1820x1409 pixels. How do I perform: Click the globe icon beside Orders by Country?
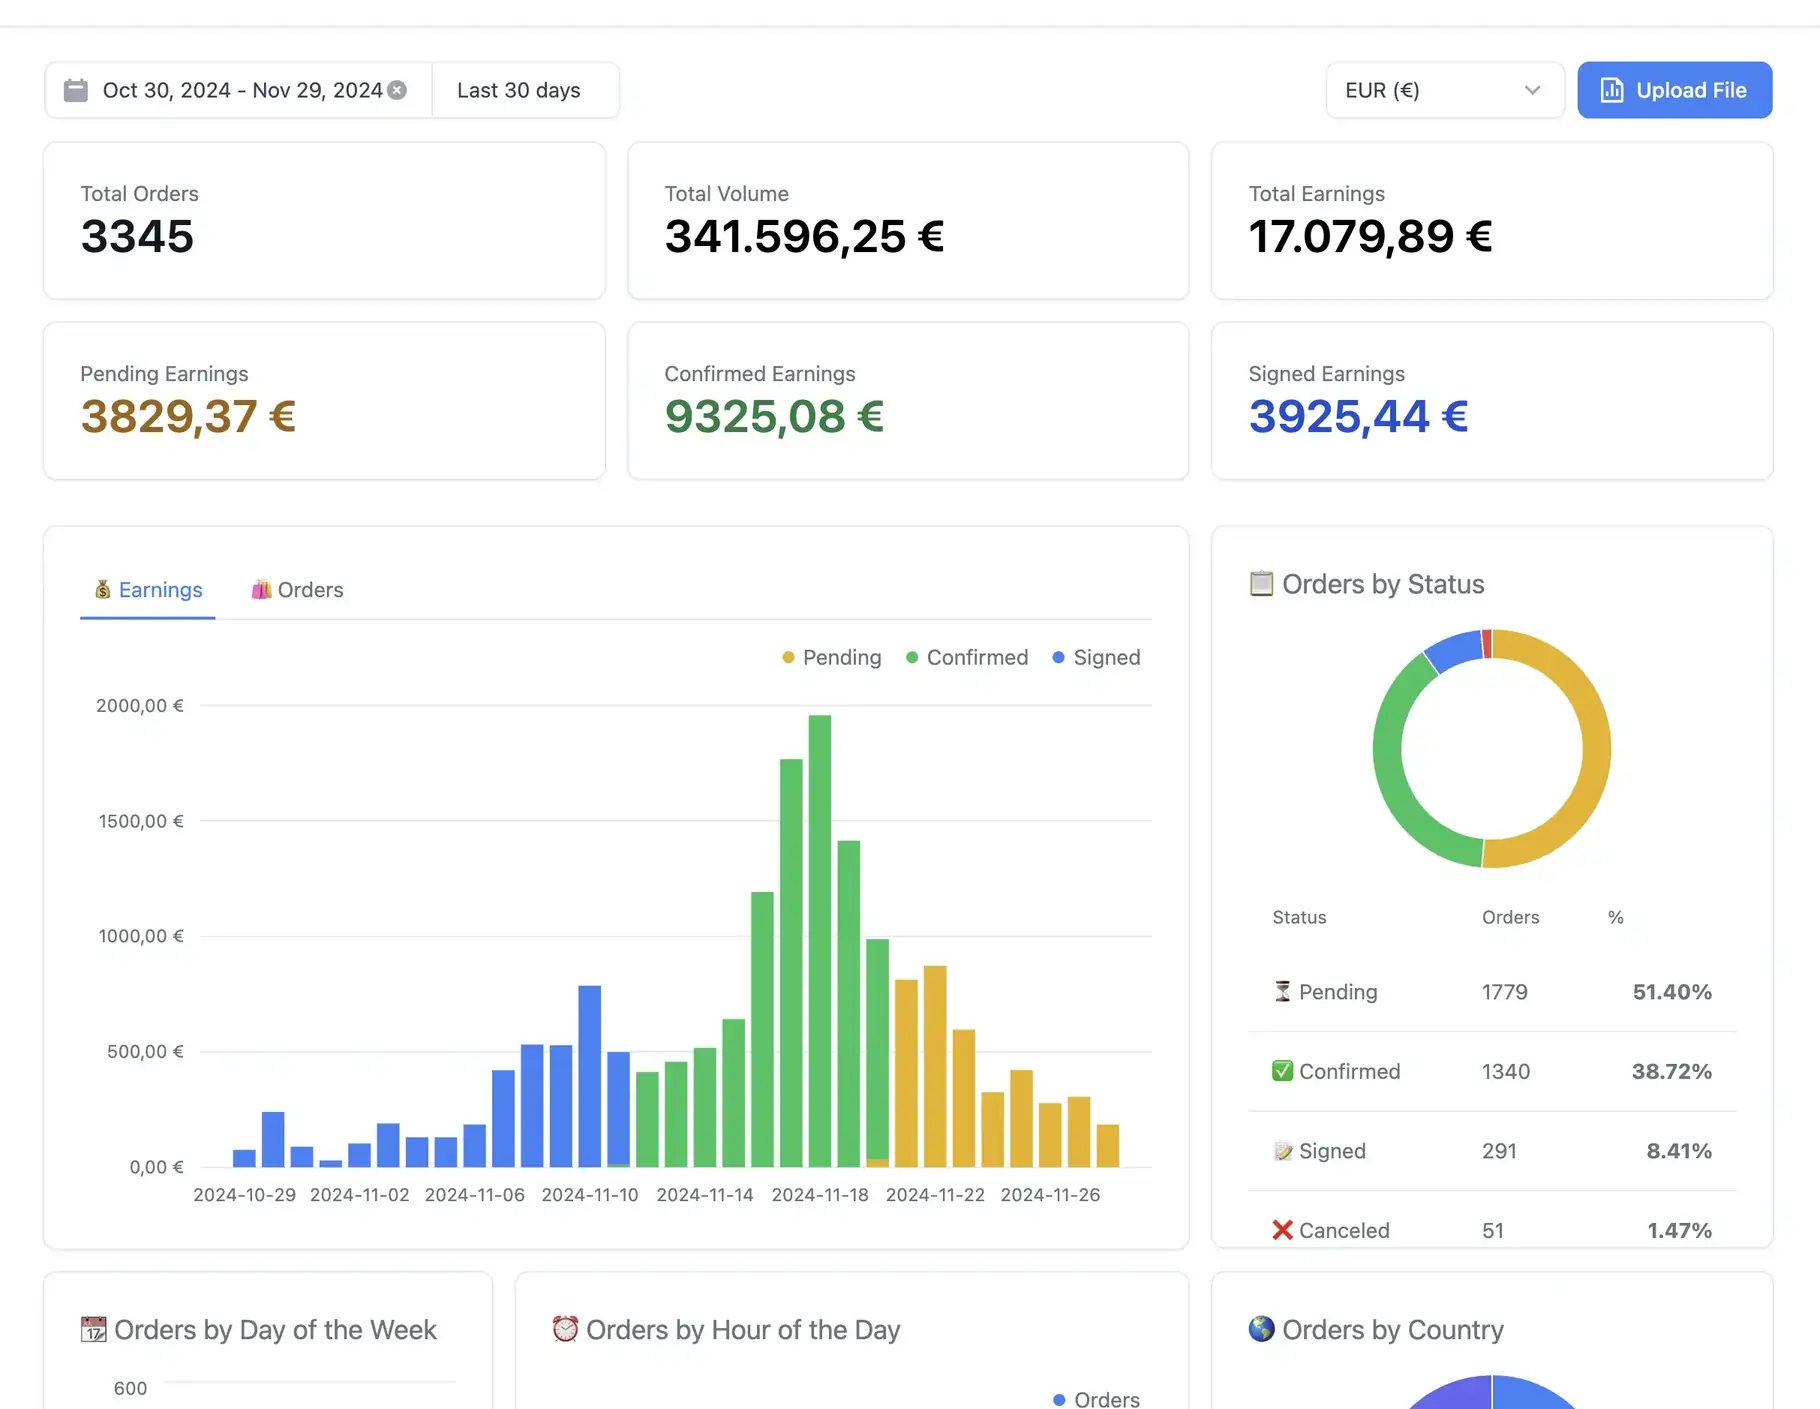click(1262, 1329)
